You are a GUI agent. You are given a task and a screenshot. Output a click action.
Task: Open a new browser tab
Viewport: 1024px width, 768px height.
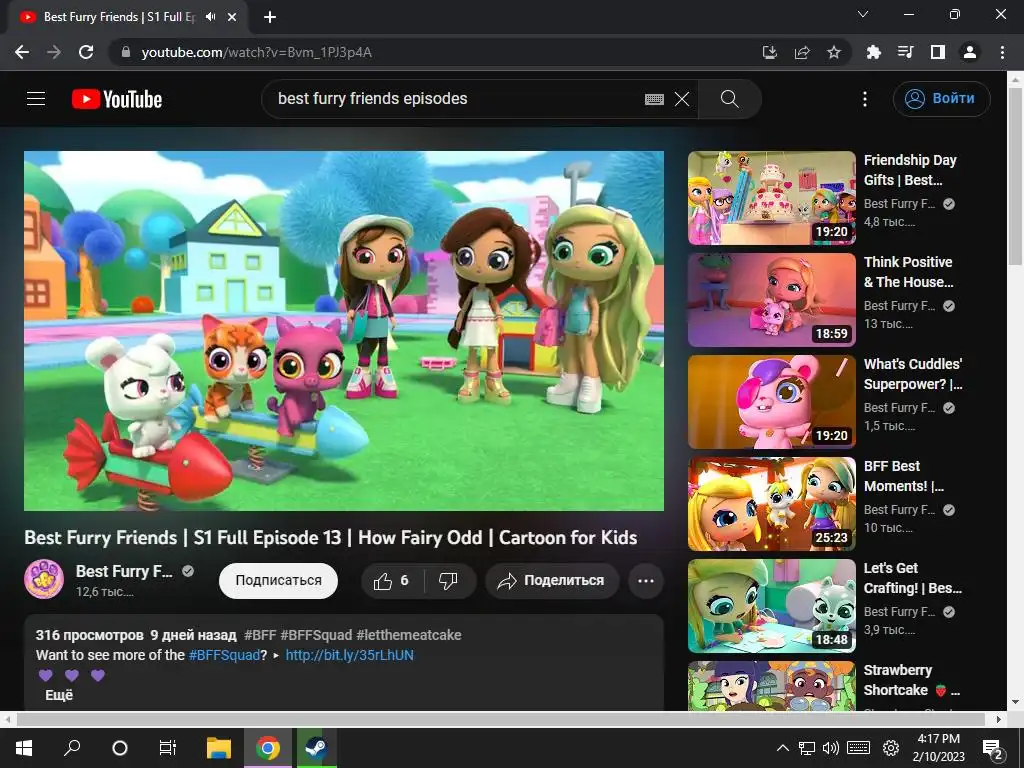click(x=270, y=17)
